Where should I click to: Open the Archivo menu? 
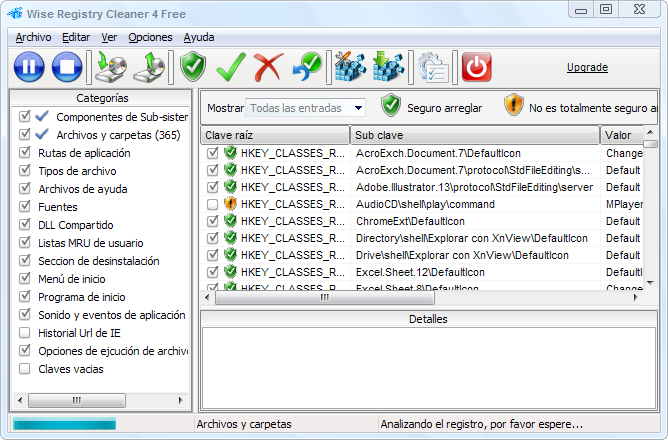[x=33, y=37]
